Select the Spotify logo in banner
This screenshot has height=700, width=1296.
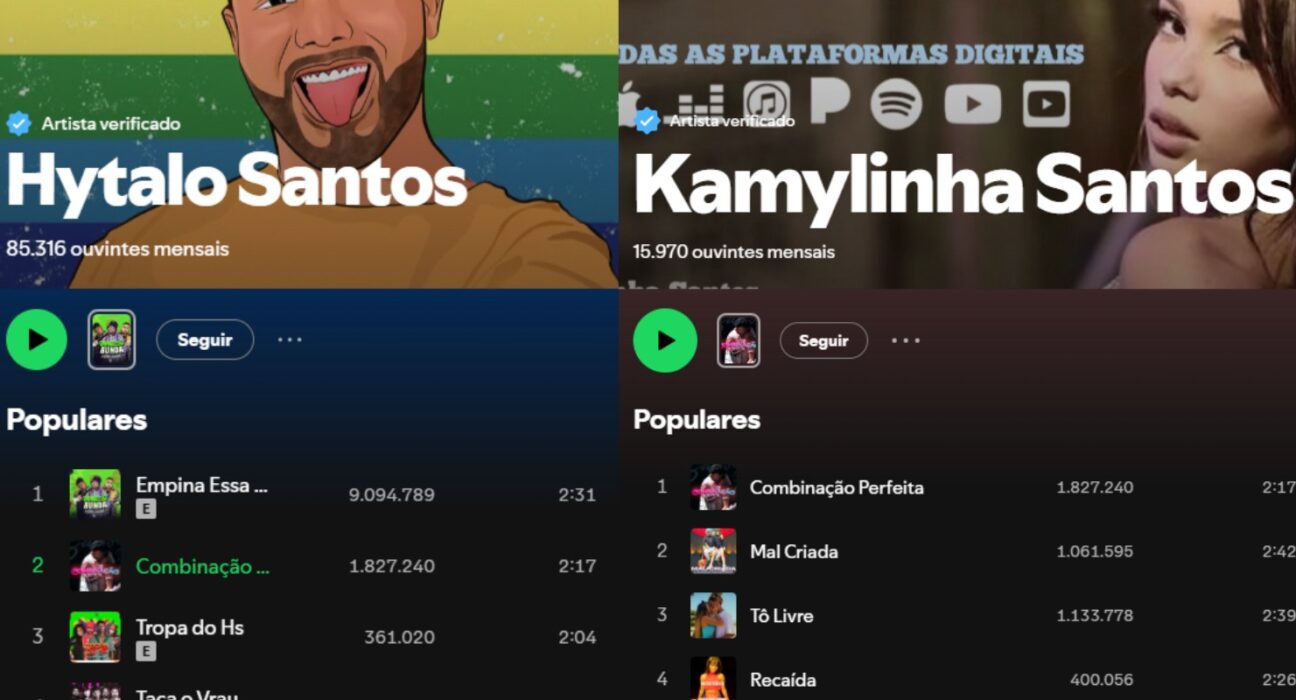click(896, 104)
